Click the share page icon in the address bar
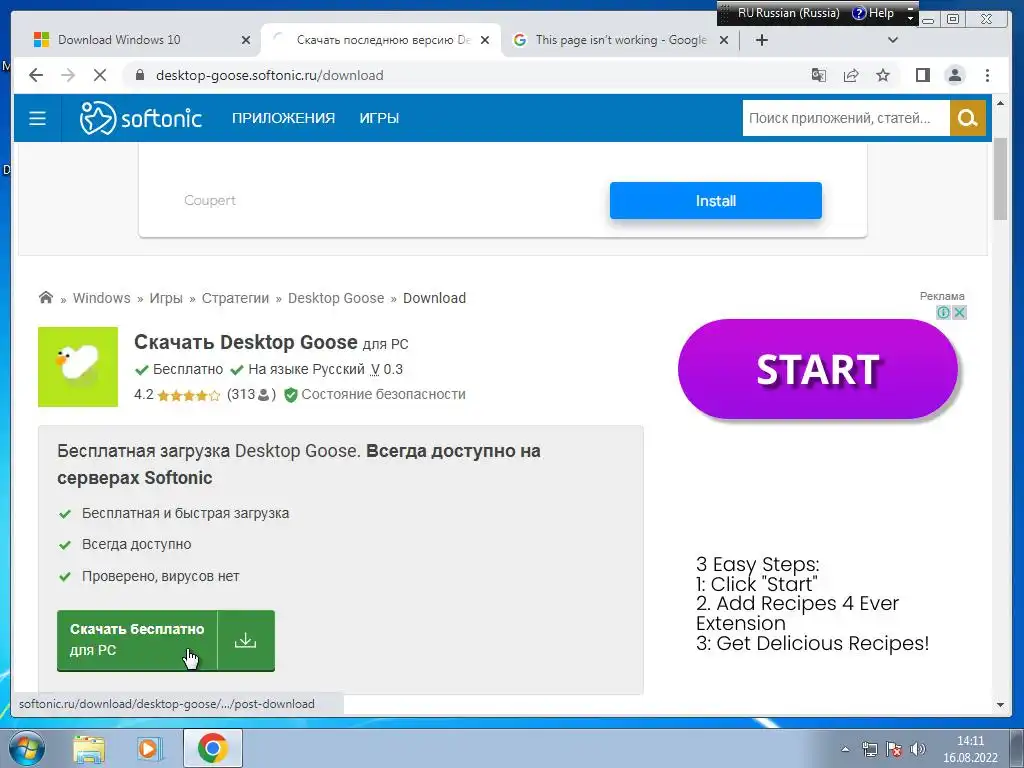 click(851, 75)
